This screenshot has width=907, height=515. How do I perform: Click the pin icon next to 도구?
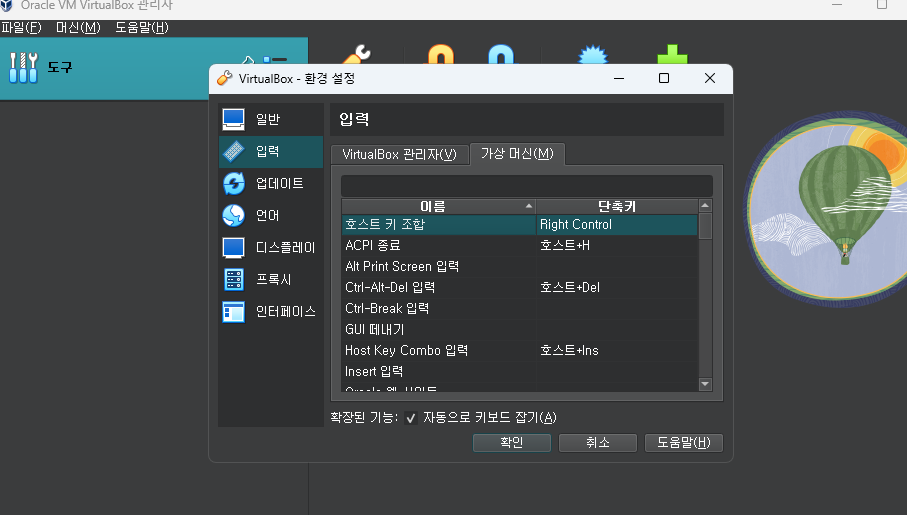click(x=248, y=60)
